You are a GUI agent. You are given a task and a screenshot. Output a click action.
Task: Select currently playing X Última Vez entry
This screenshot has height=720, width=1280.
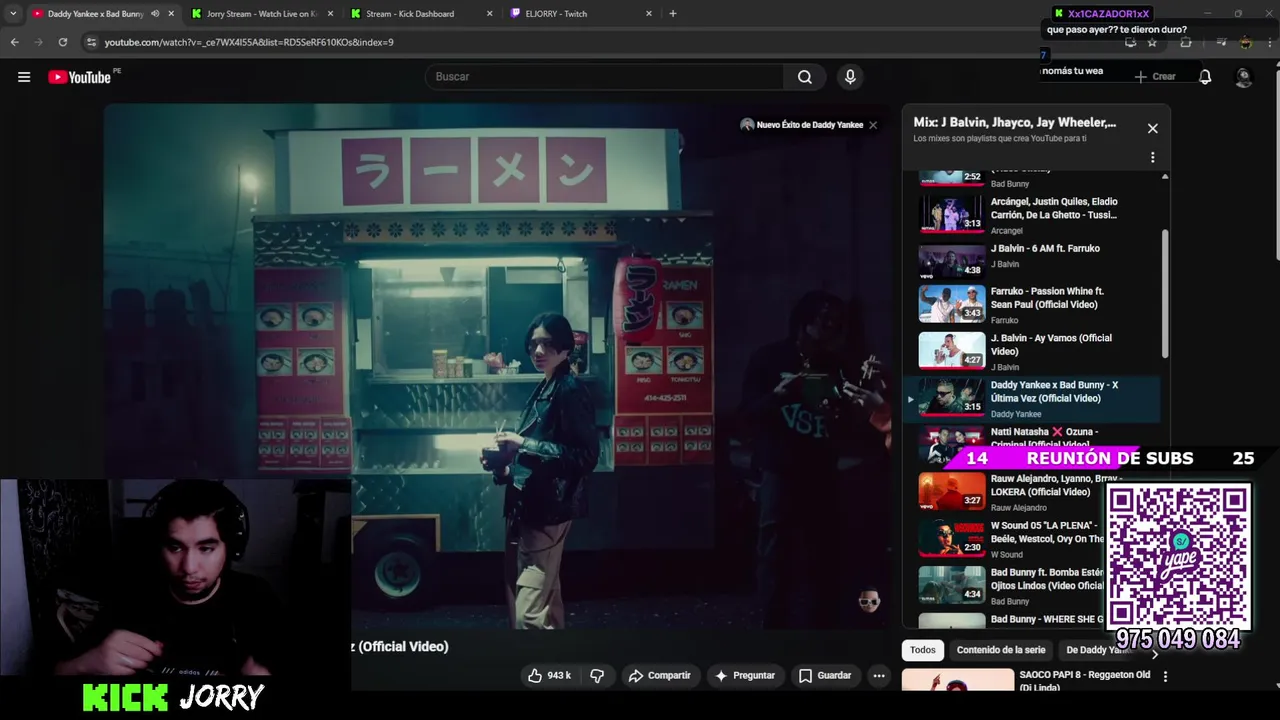click(x=1032, y=399)
